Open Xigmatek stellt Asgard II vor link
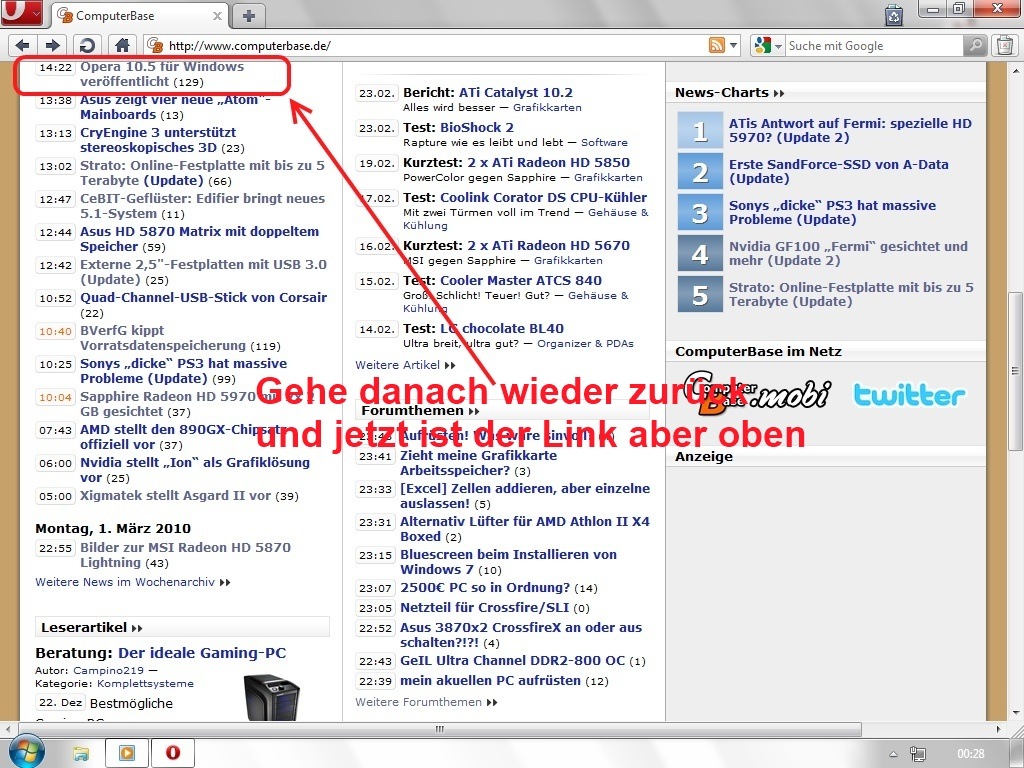 point(175,496)
